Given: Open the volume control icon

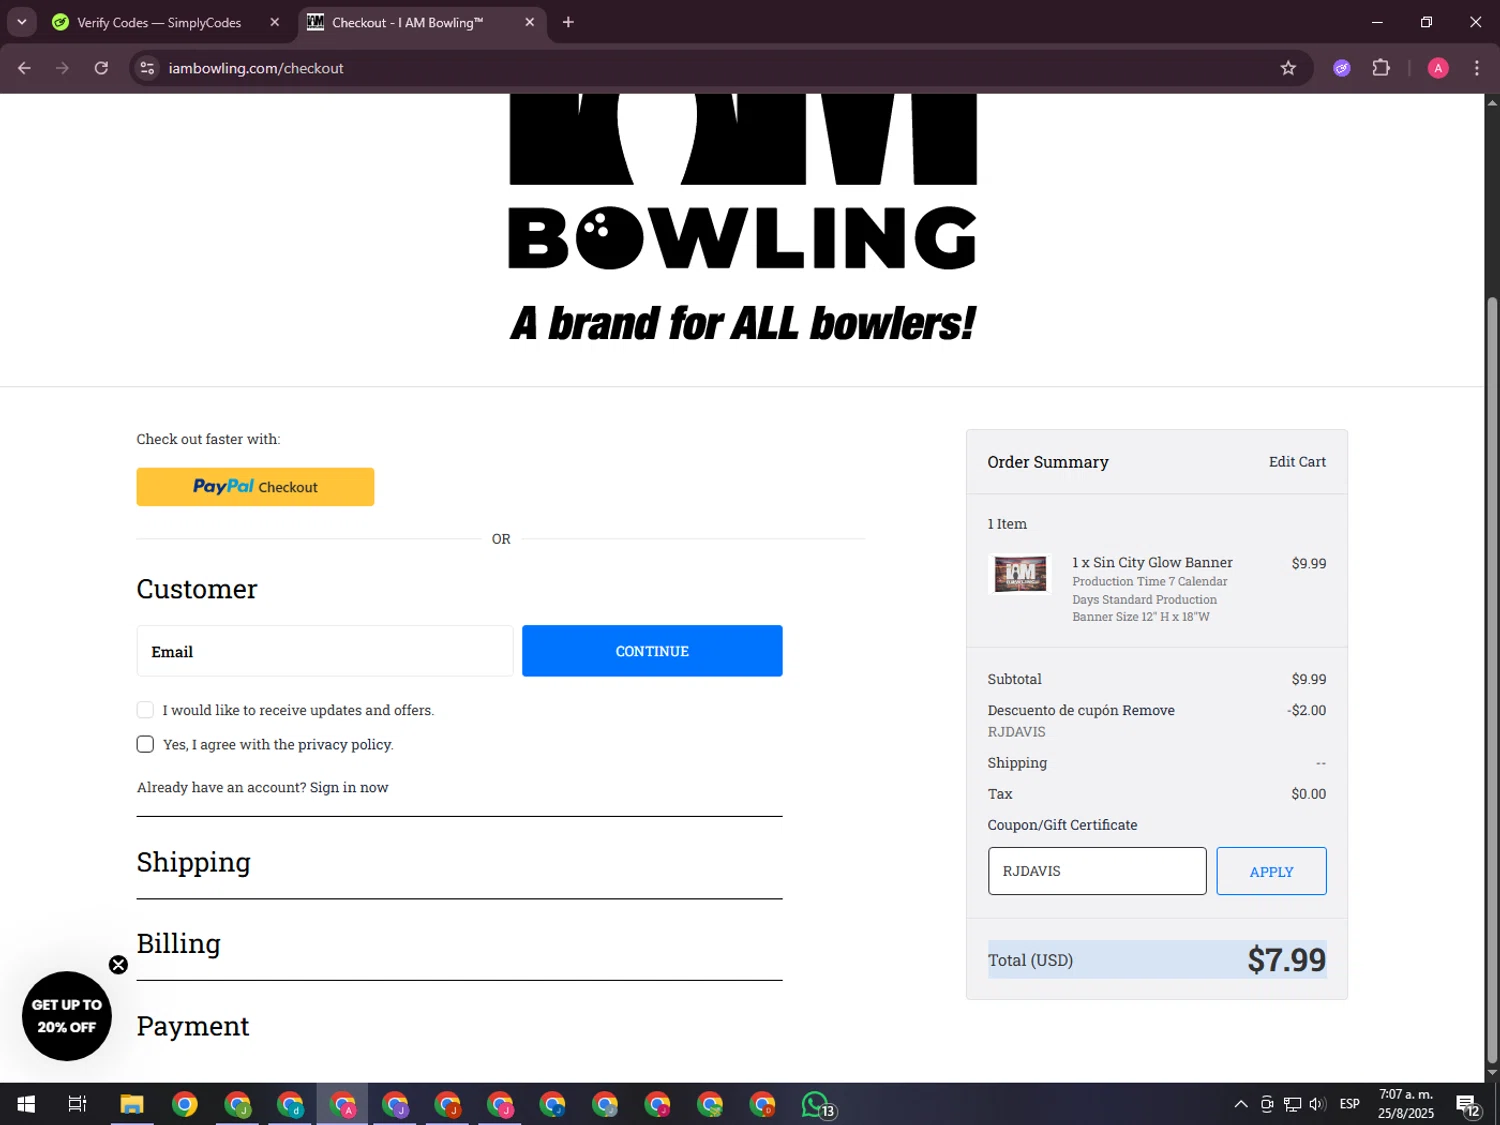Looking at the screenshot, I should click(x=1317, y=1104).
